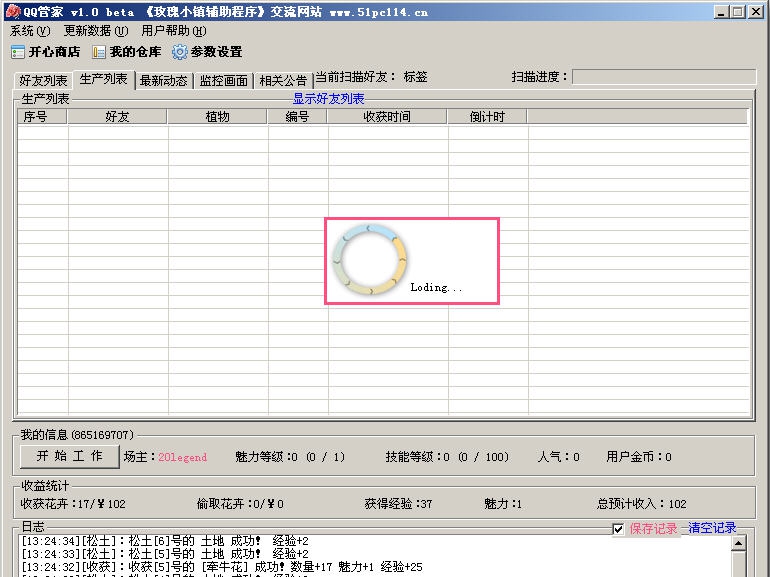
Task: Open the 系统(V) menu
Action: (30, 31)
